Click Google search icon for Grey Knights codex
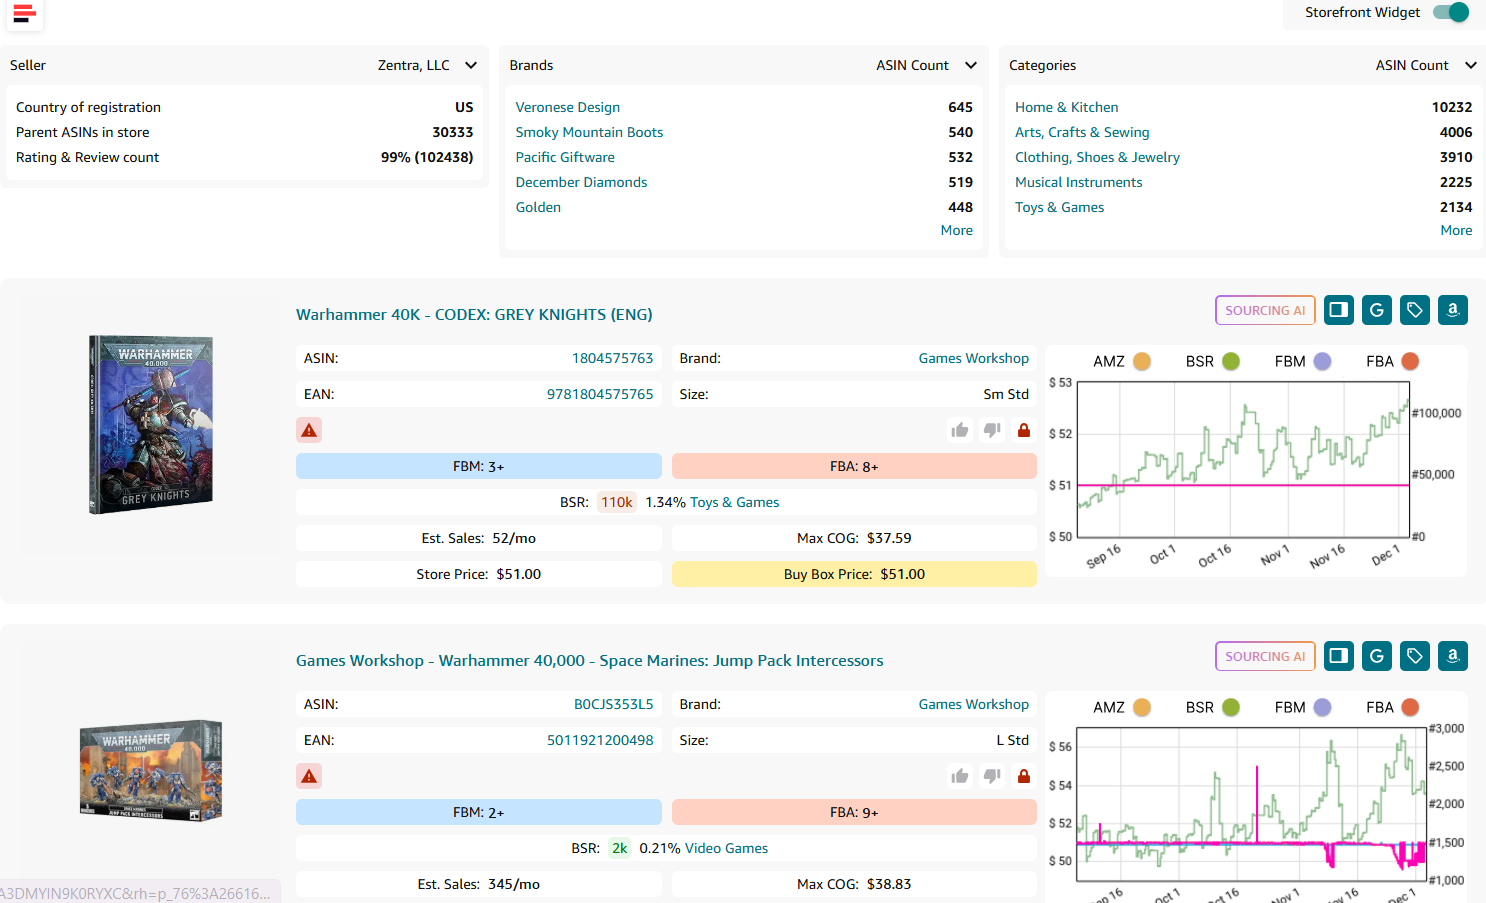Image resolution: width=1486 pixels, height=903 pixels. click(x=1377, y=310)
